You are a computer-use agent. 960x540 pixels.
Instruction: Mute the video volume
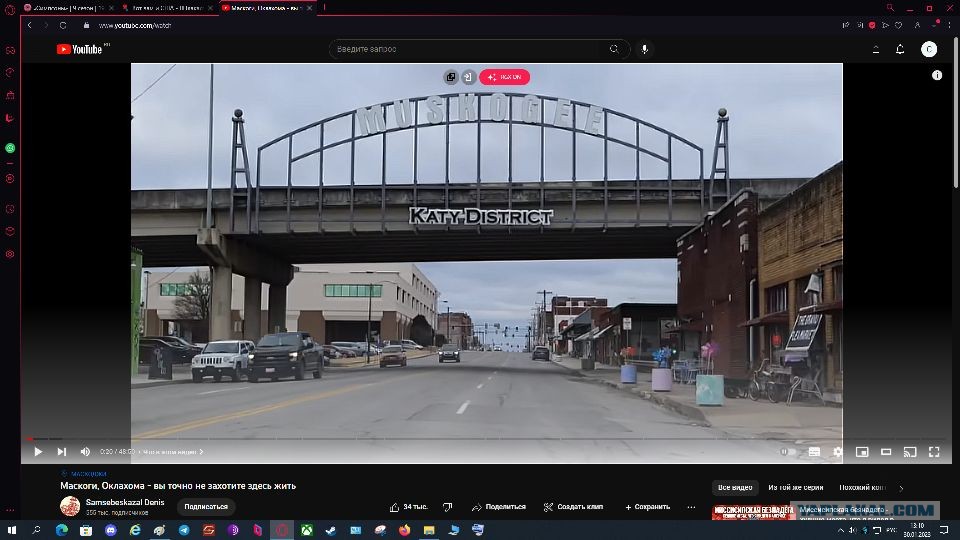85,452
